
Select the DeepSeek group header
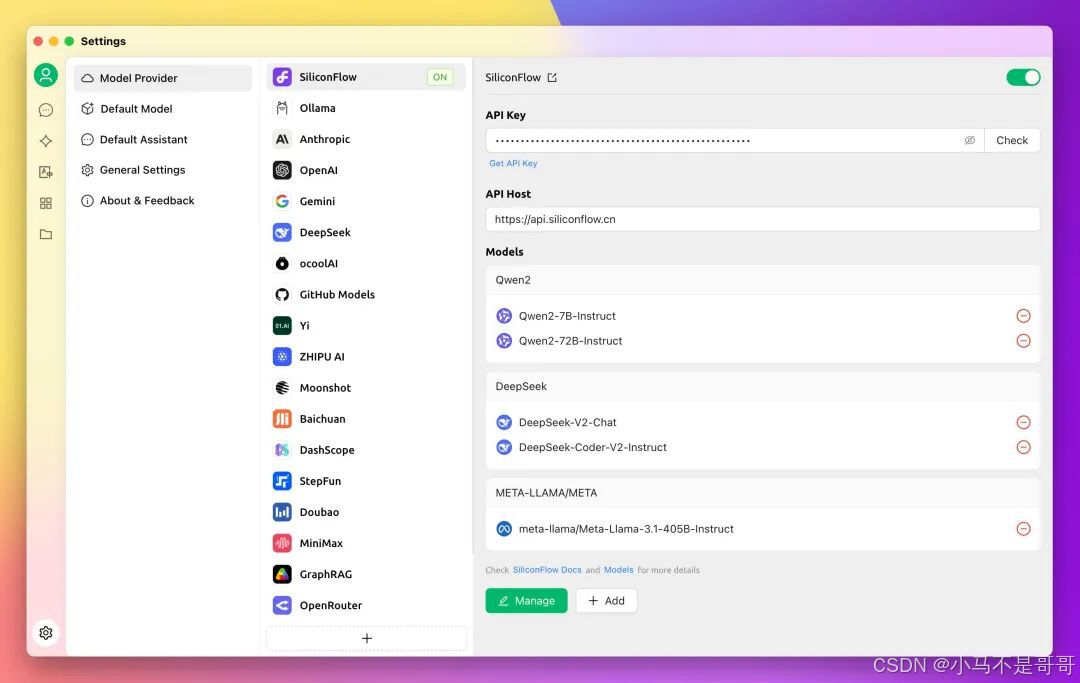click(762, 386)
